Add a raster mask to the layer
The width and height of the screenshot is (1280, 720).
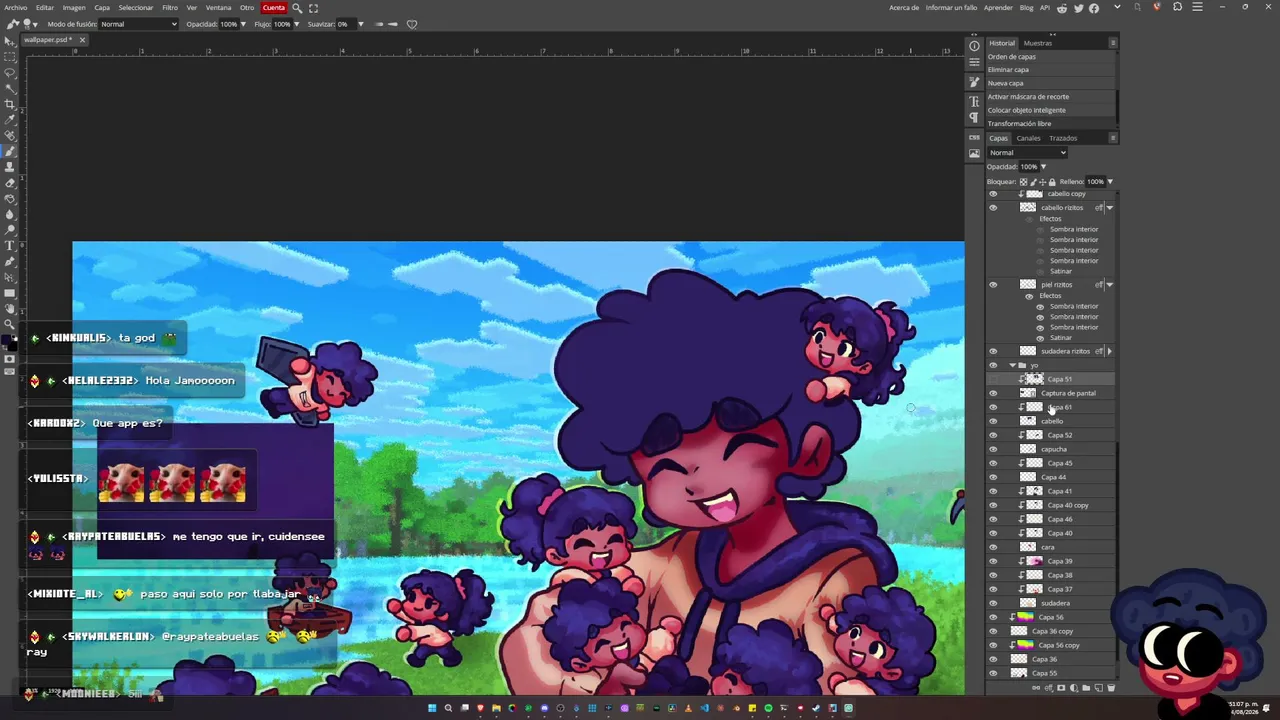click(1061, 688)
